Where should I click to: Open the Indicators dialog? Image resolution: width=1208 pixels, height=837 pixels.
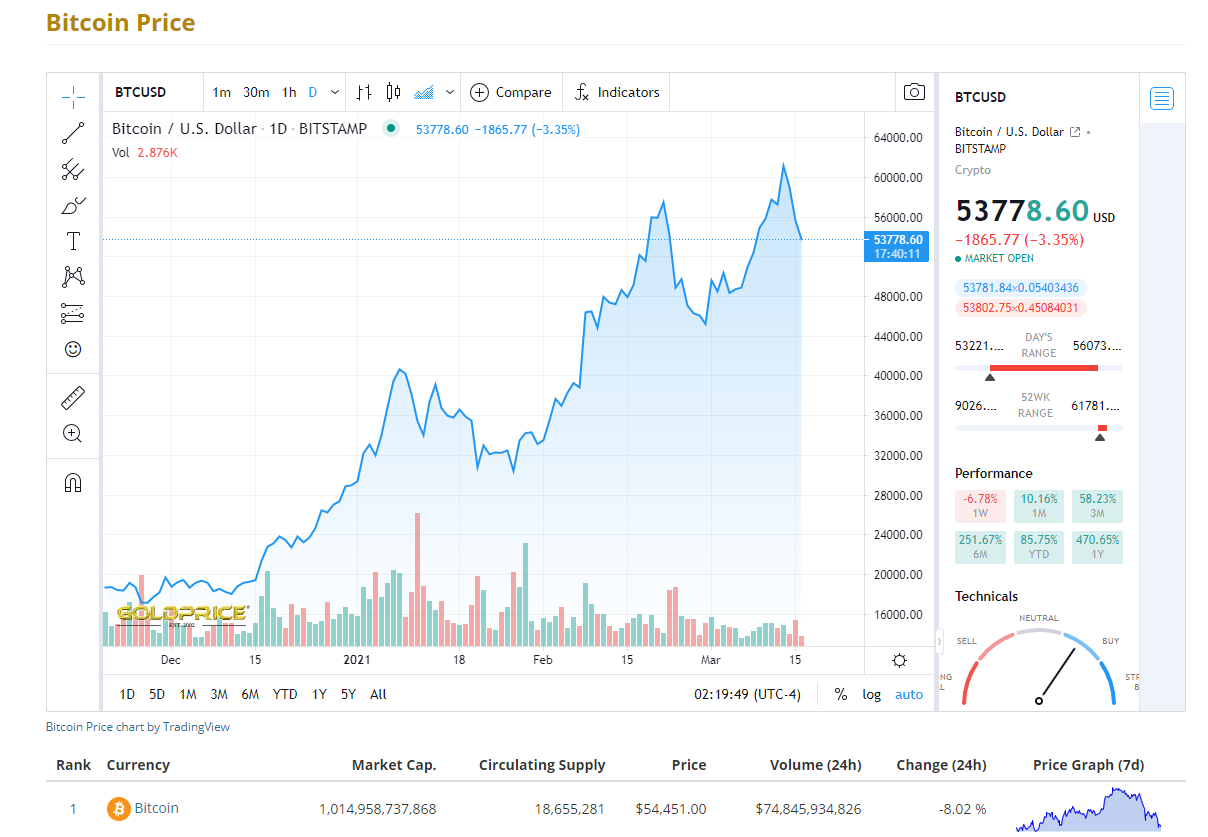pos(617,92)
